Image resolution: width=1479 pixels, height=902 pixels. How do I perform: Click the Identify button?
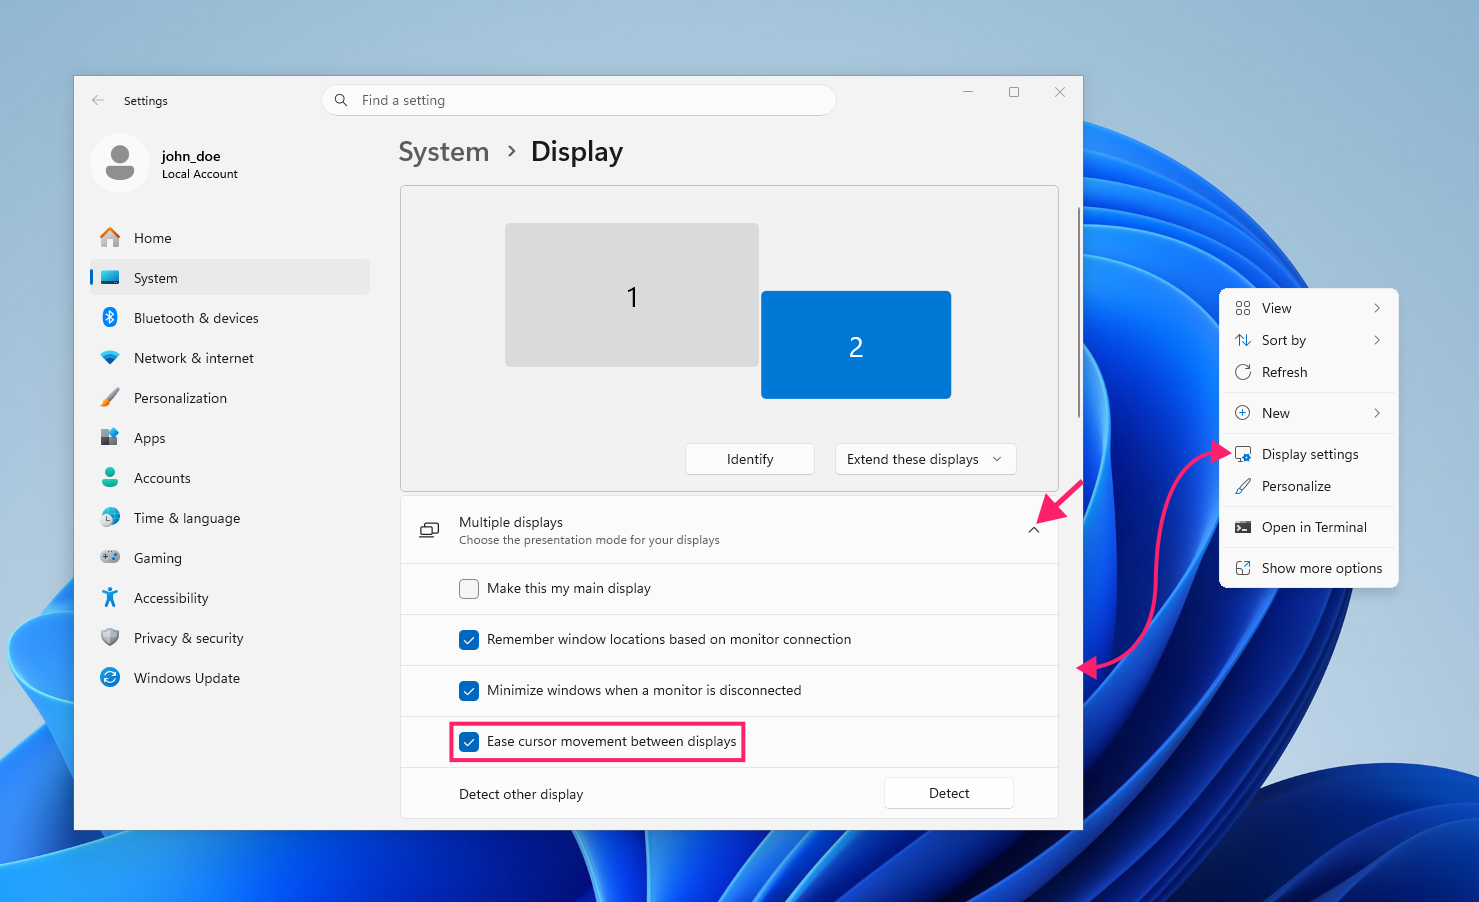(750, 459)
